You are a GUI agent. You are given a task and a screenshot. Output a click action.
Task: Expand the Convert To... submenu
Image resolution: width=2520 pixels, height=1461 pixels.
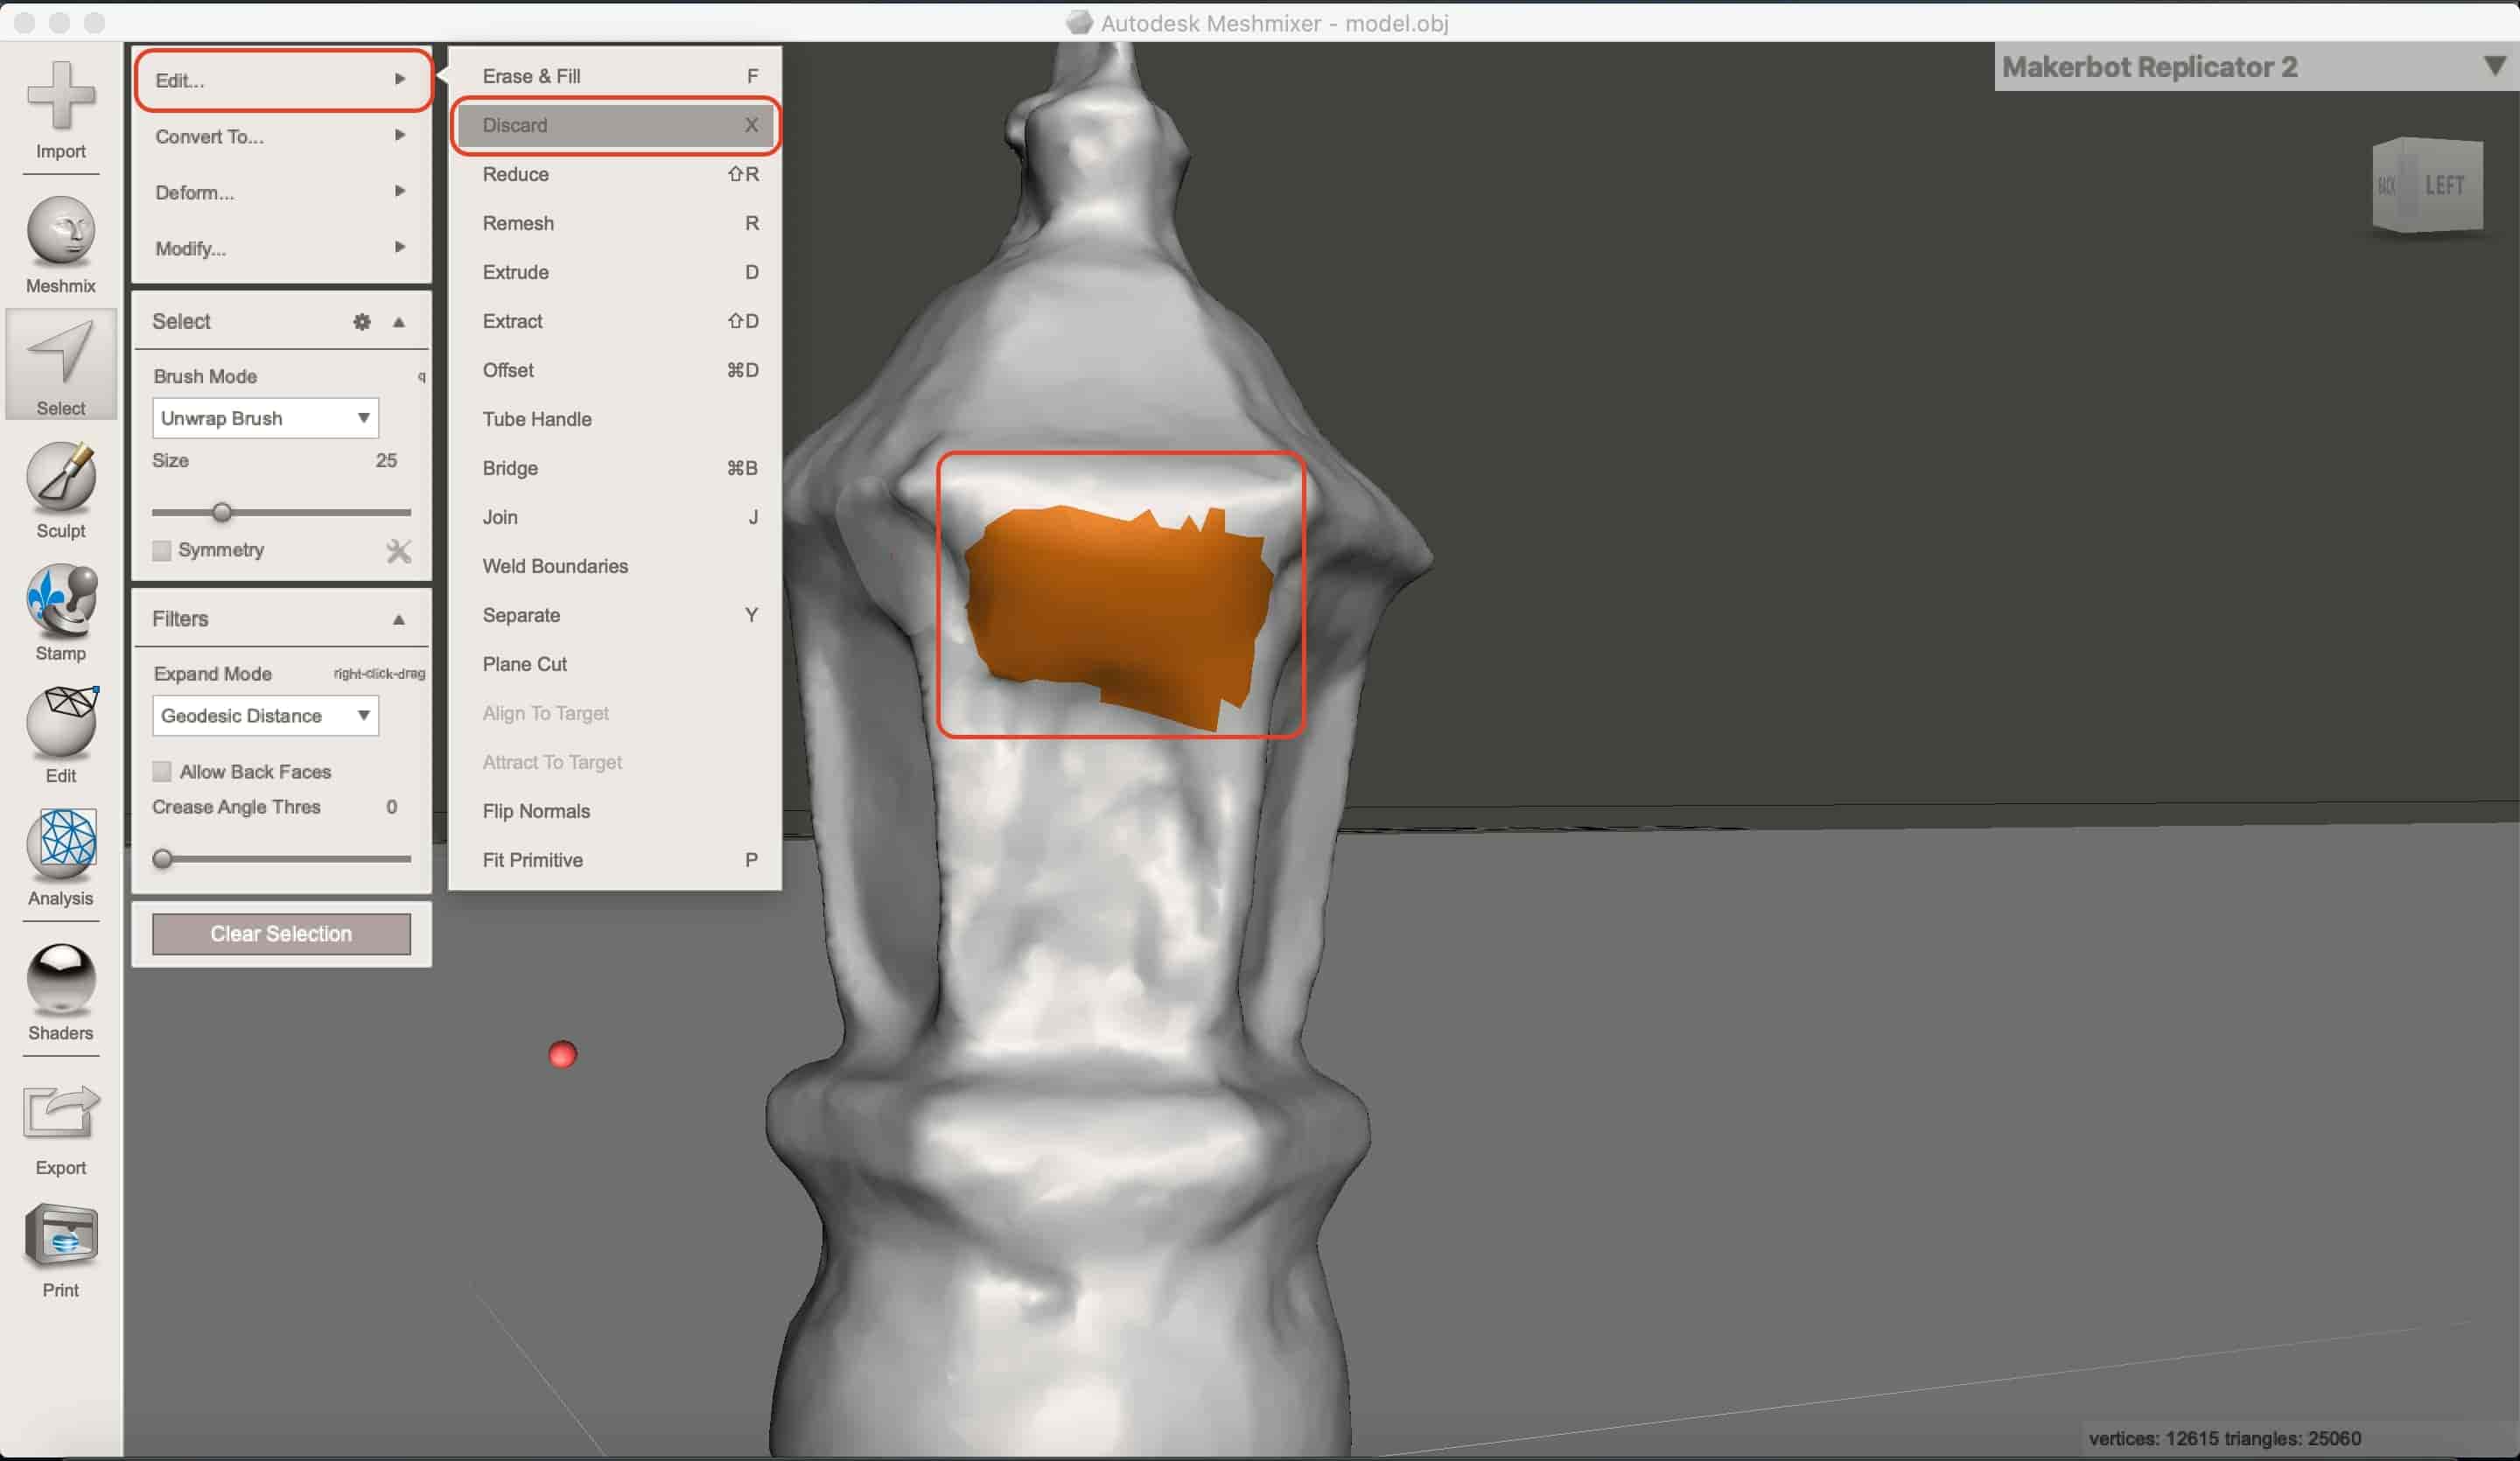coord(283,136)
